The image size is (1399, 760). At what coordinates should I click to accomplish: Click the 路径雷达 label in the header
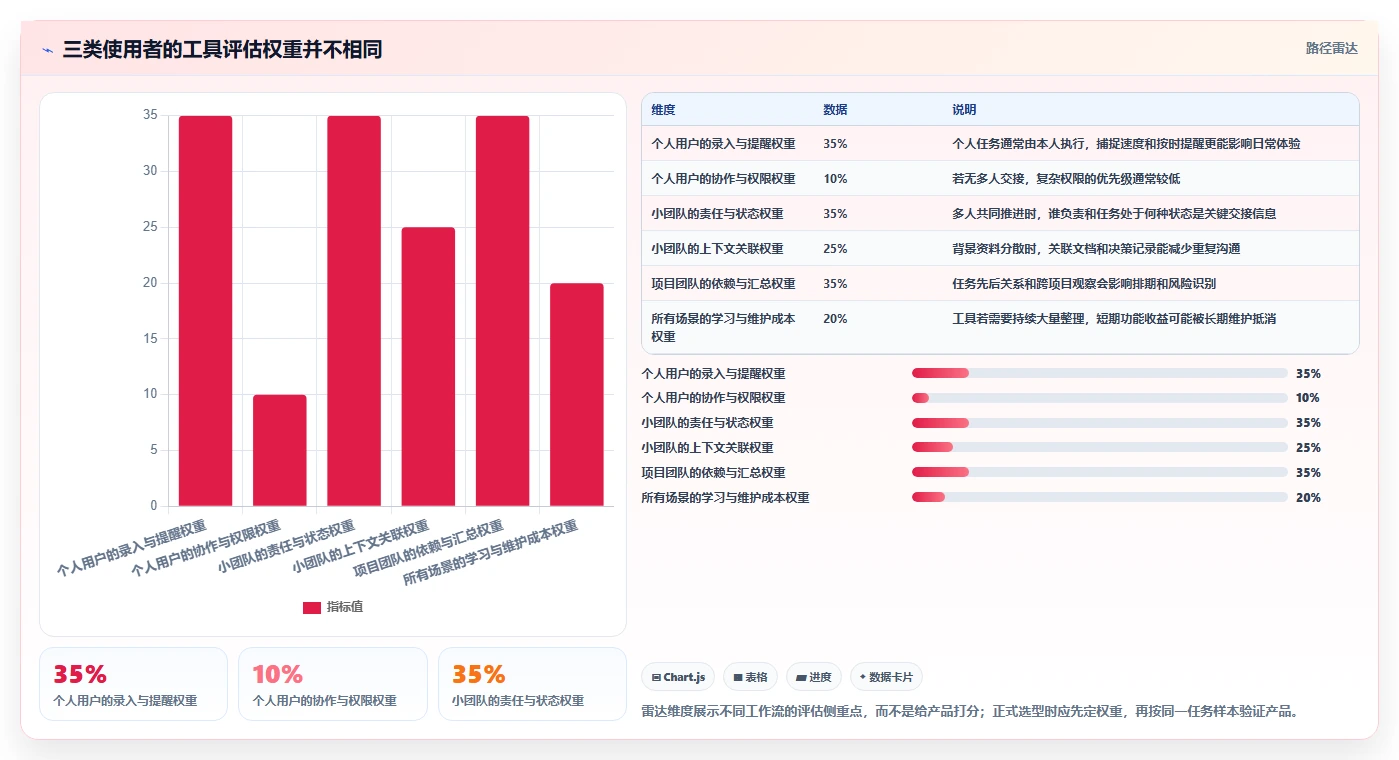(x=1331, y=48)
